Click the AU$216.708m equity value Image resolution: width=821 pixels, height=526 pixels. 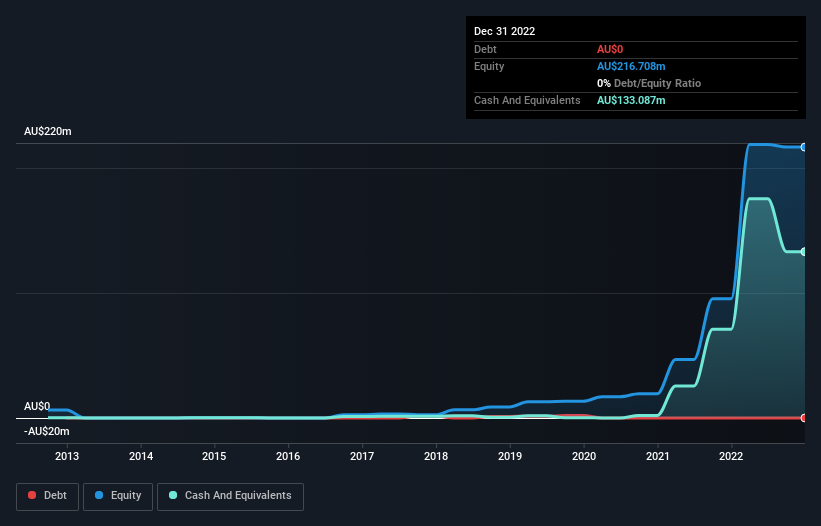click(631, 66)
